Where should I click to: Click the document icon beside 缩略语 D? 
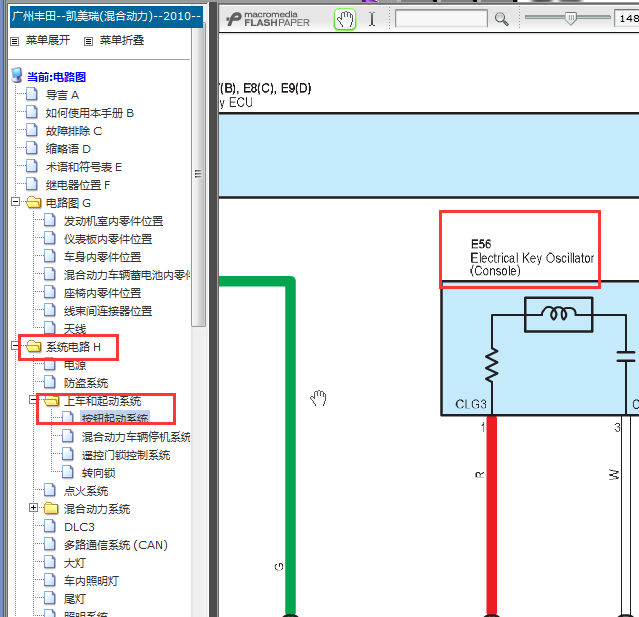(x=32, y=148)
